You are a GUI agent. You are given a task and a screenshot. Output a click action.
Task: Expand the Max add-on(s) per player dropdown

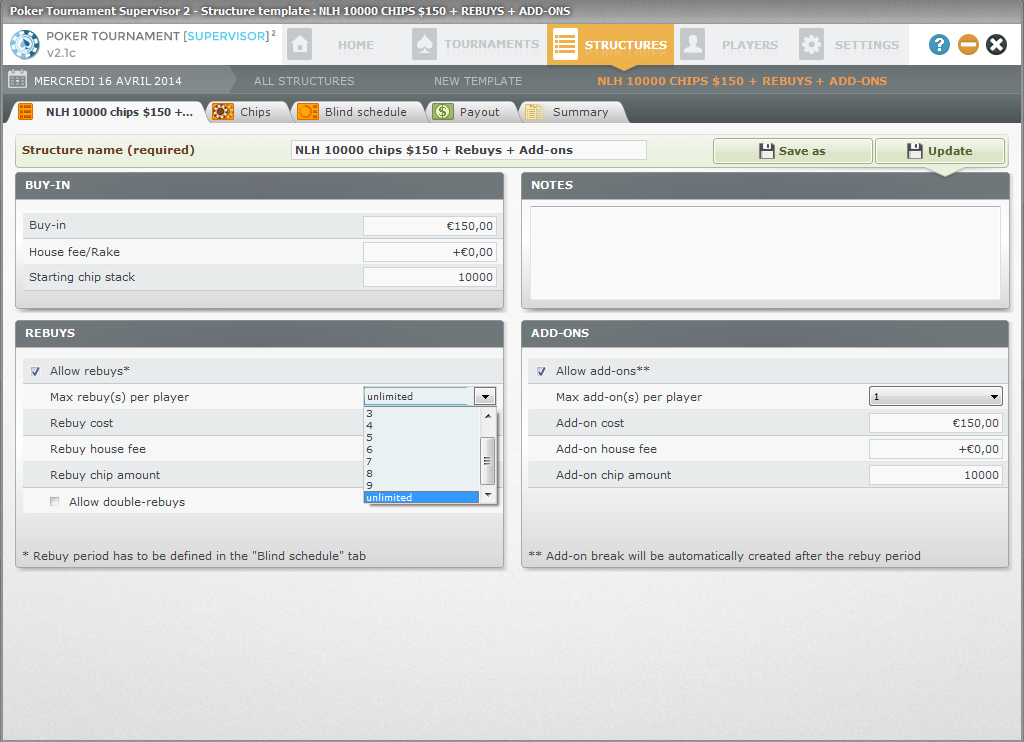(x=993, y=397)
